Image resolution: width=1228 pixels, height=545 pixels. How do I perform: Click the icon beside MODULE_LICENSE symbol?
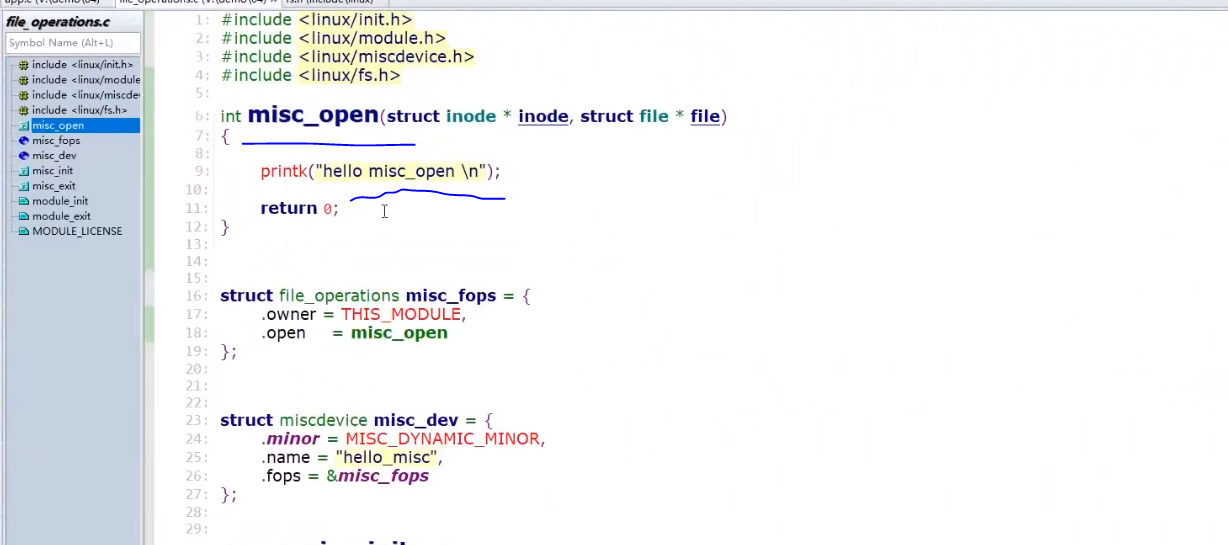point(23,231)
